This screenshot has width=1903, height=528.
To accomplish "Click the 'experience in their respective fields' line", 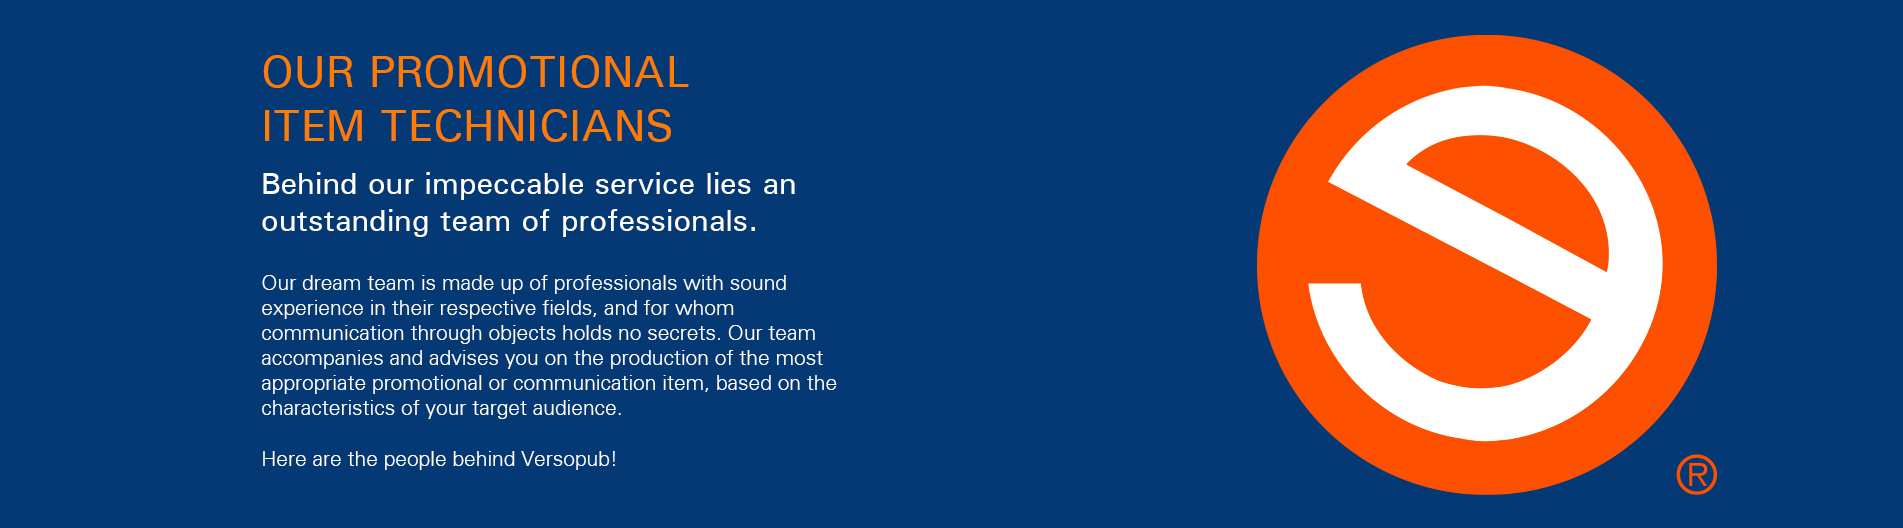I will 498,308.
